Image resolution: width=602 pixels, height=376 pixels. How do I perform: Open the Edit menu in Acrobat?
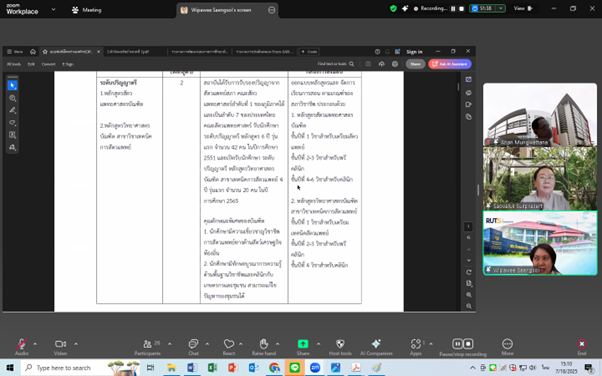(x=31, y=64)
